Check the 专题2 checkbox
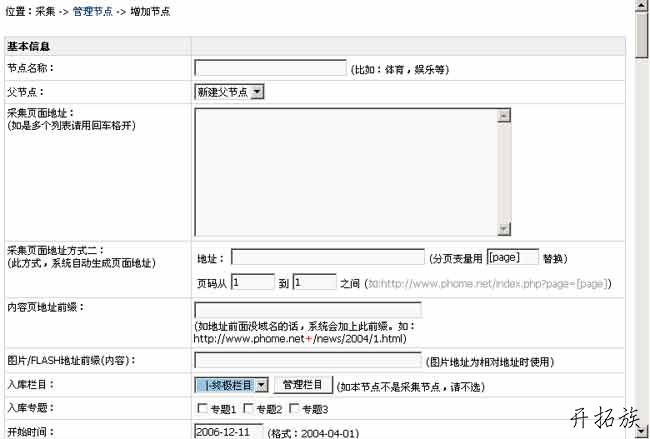The image size is (650, 439). coord(248,409)
